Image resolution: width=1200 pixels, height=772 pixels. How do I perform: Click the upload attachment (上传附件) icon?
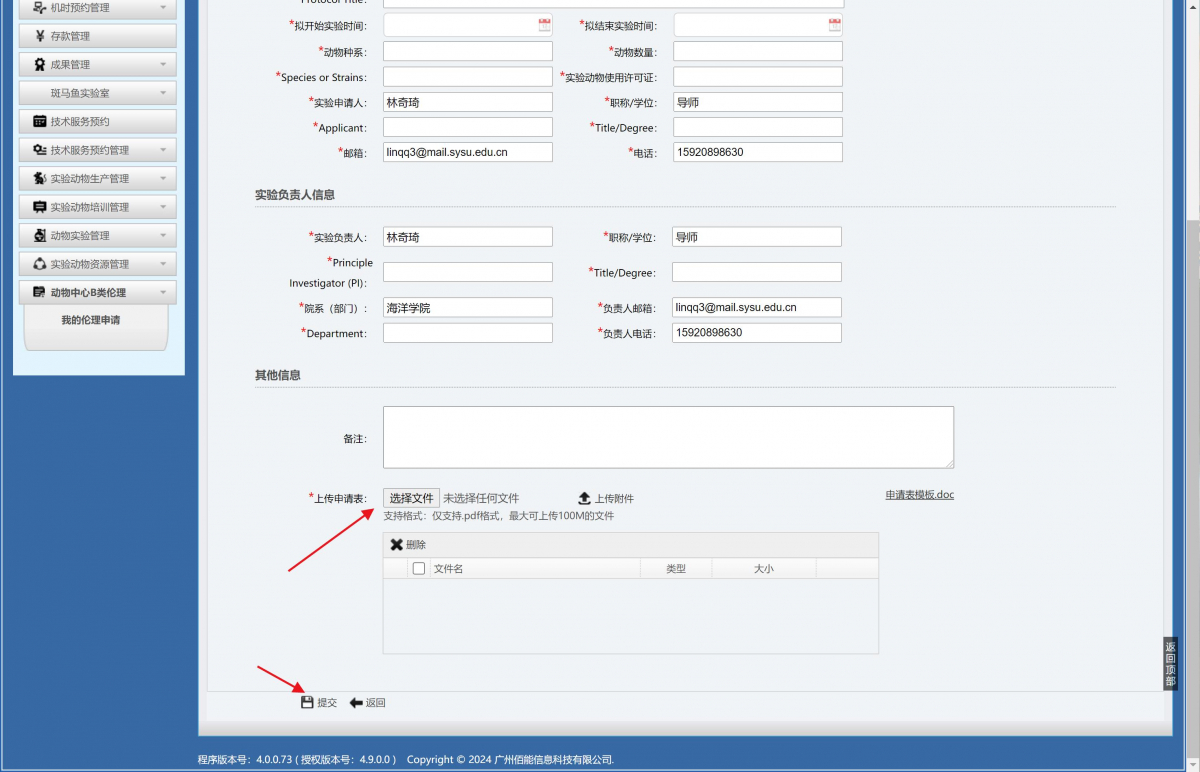pos(585,498)
